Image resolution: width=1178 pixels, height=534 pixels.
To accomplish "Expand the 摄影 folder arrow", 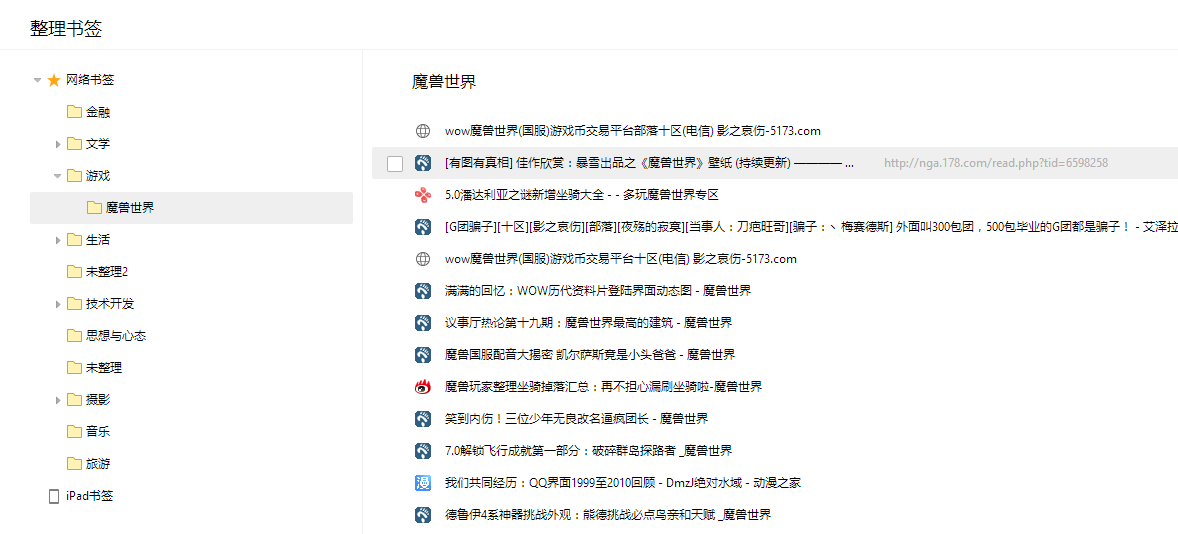I will (x=58, y=400).
